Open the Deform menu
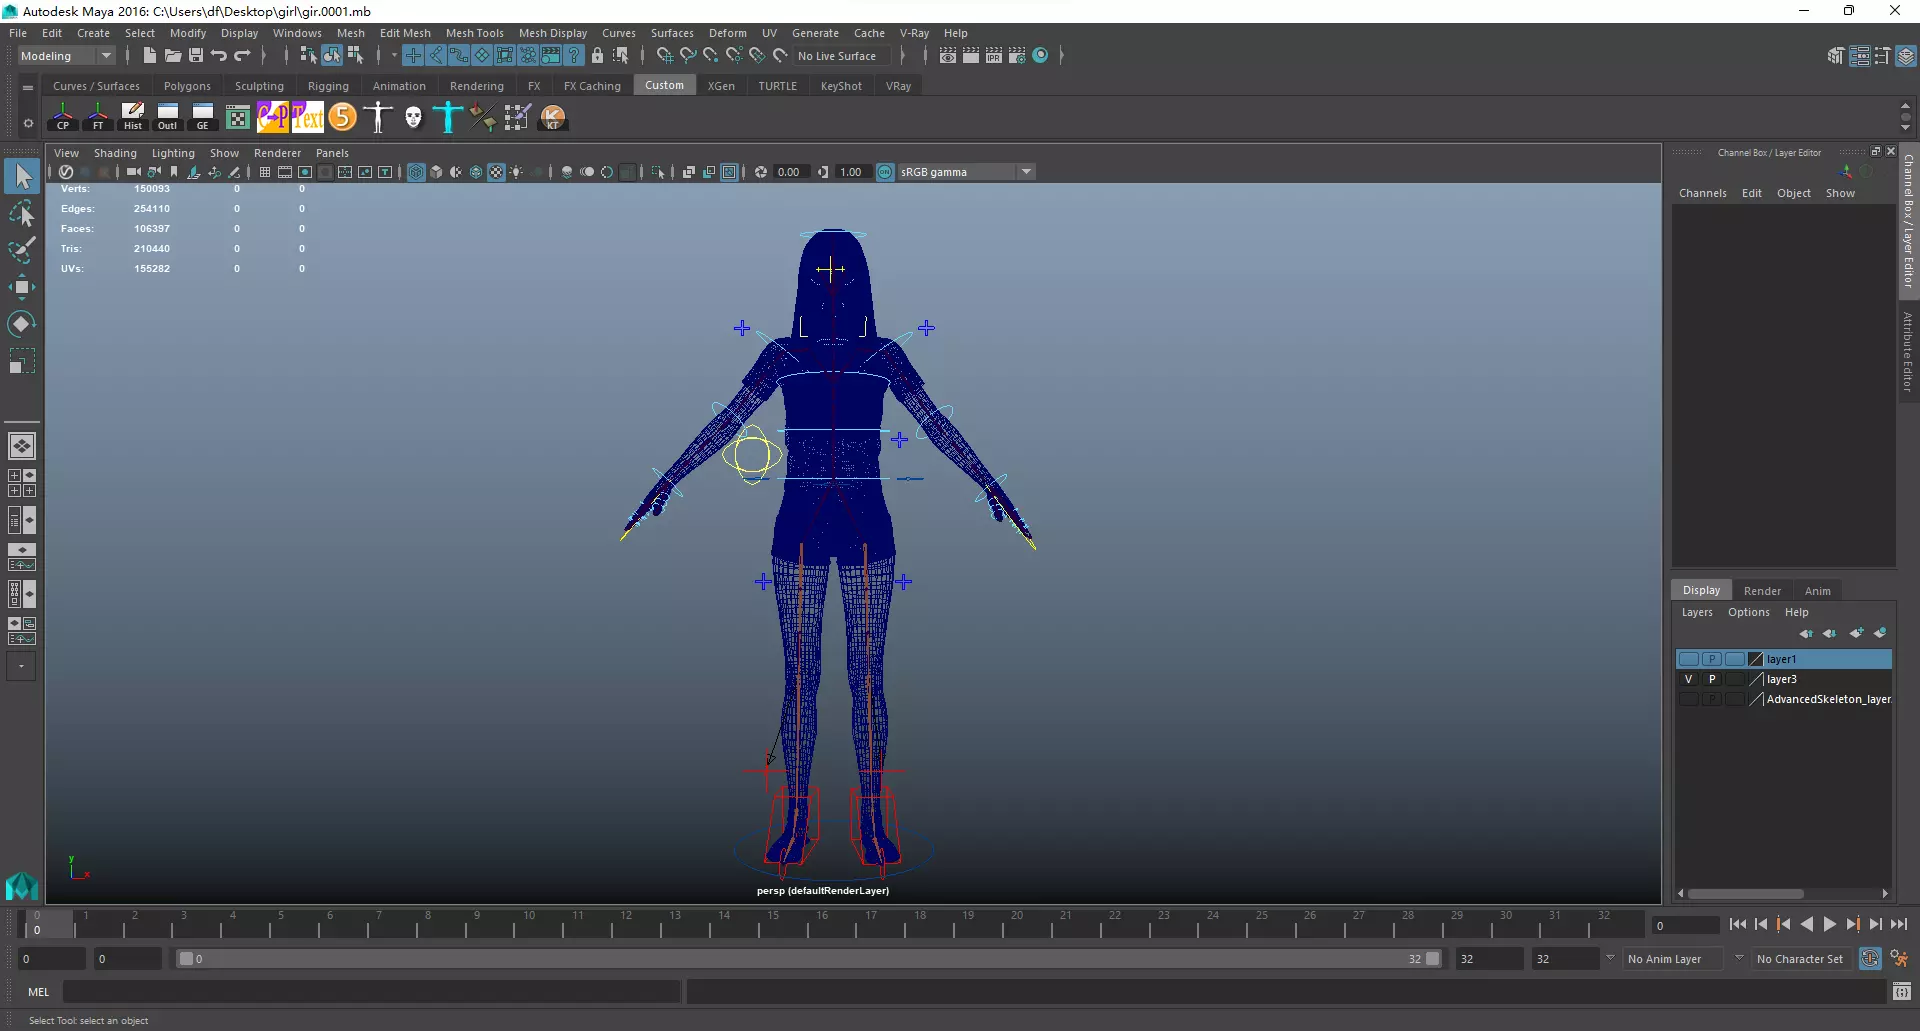Screen dimensions: 1920x1031 click(728, 33)
